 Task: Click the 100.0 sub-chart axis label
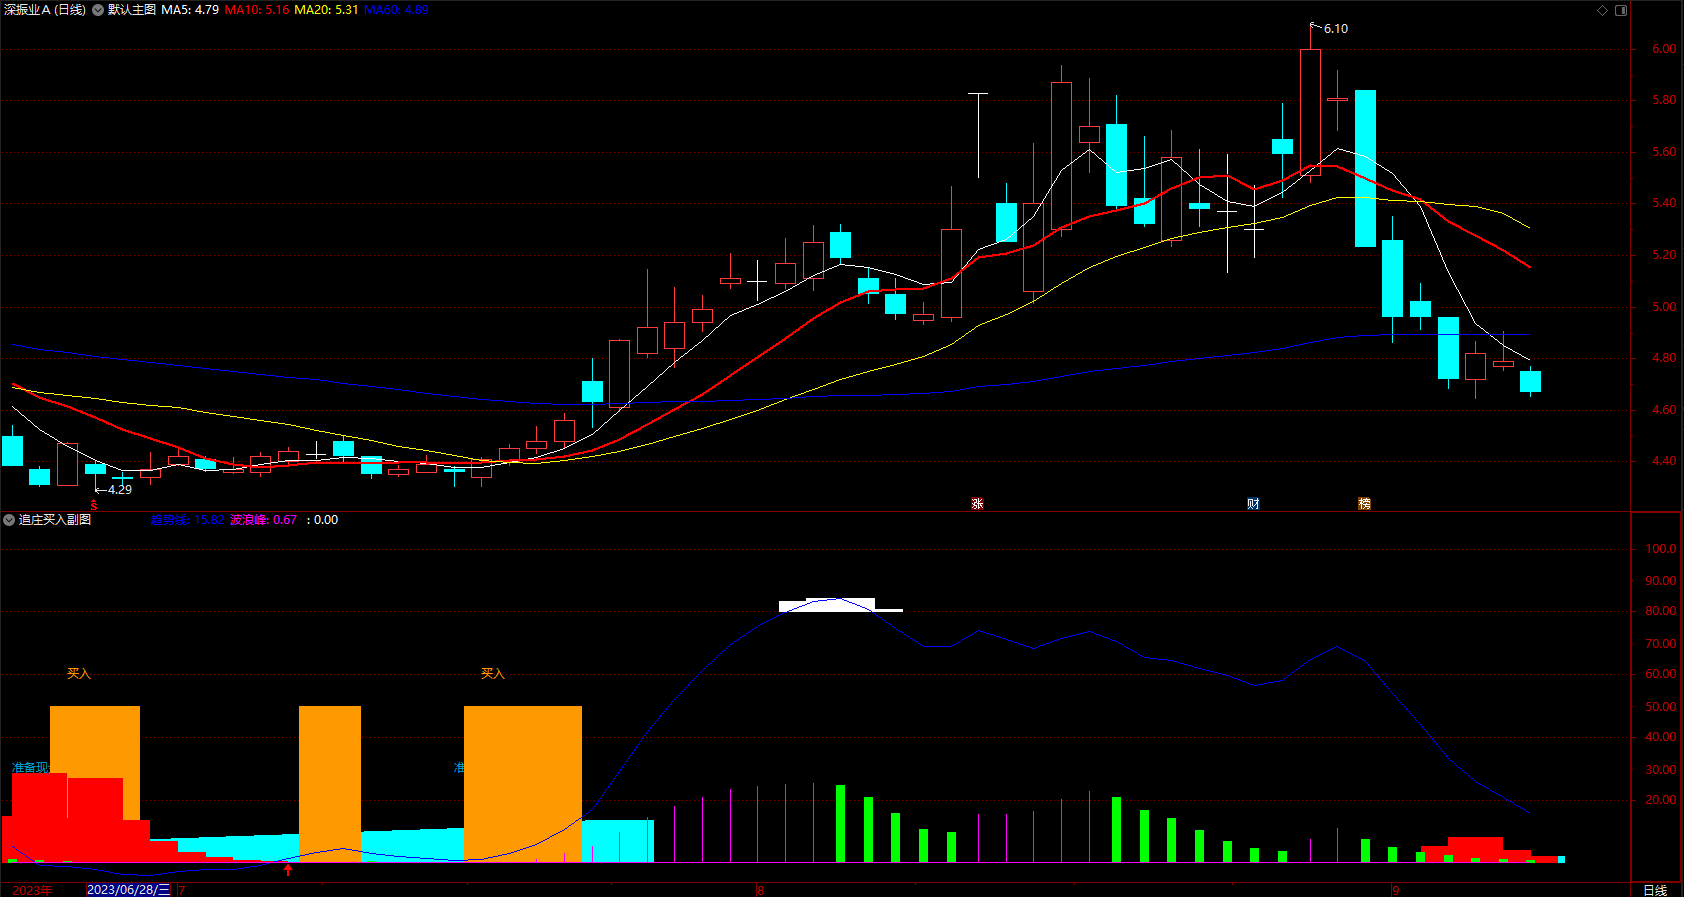[x=1661, y=549]
